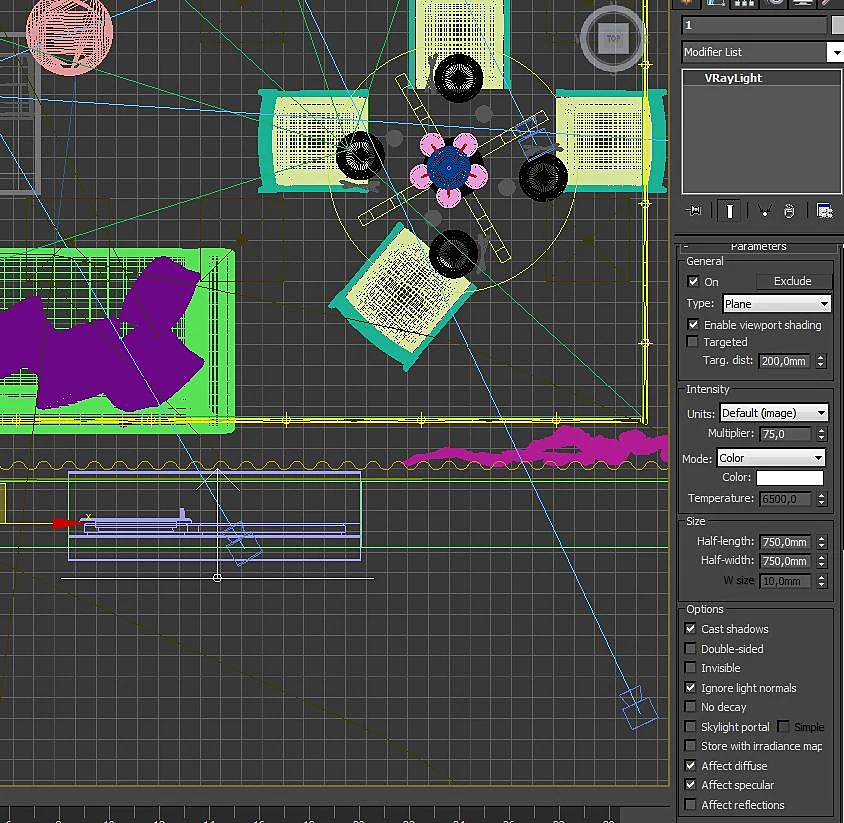Select VRayLight in modifier stack
844x823 pixels.
coord(733,78)
